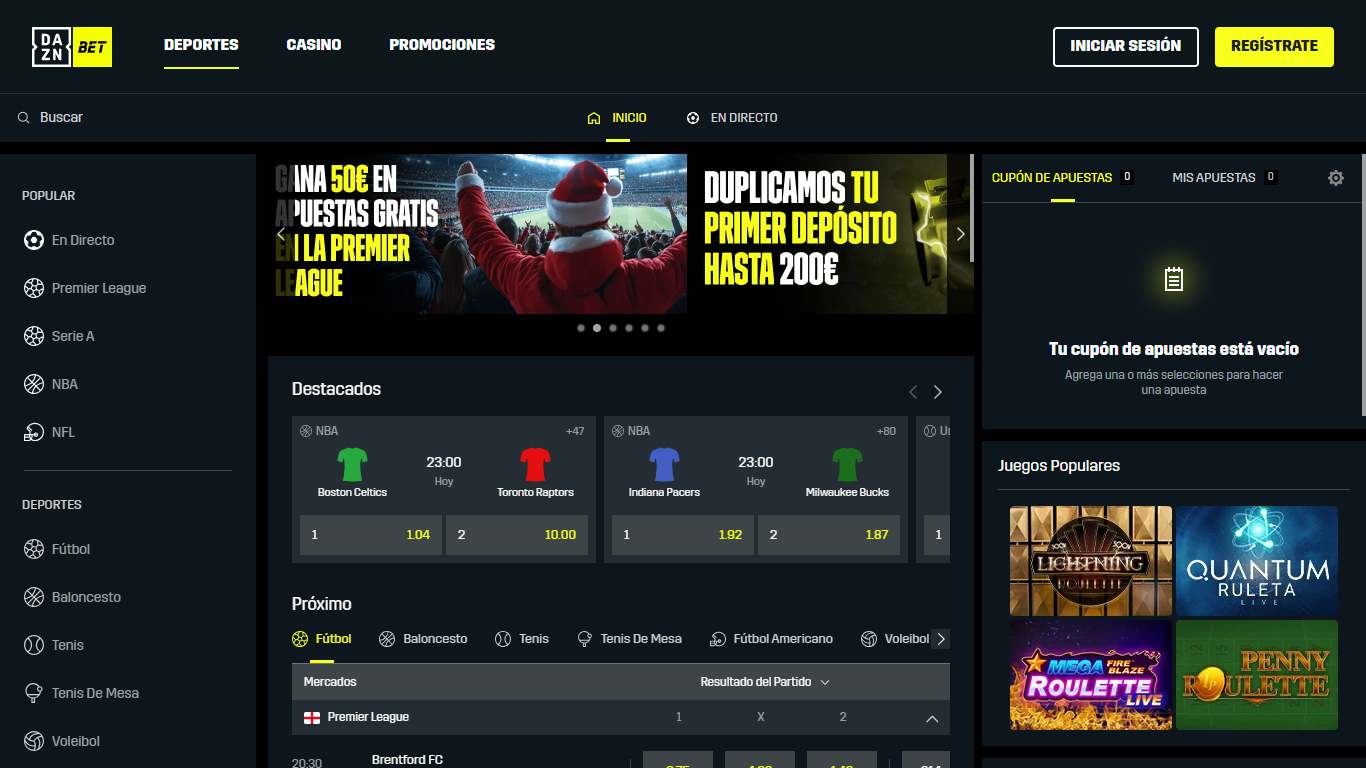Open Premier League link in sidebar
The width and height of the screenshot is (1366, 768).
pyautogui.click(x=99, y=288)
